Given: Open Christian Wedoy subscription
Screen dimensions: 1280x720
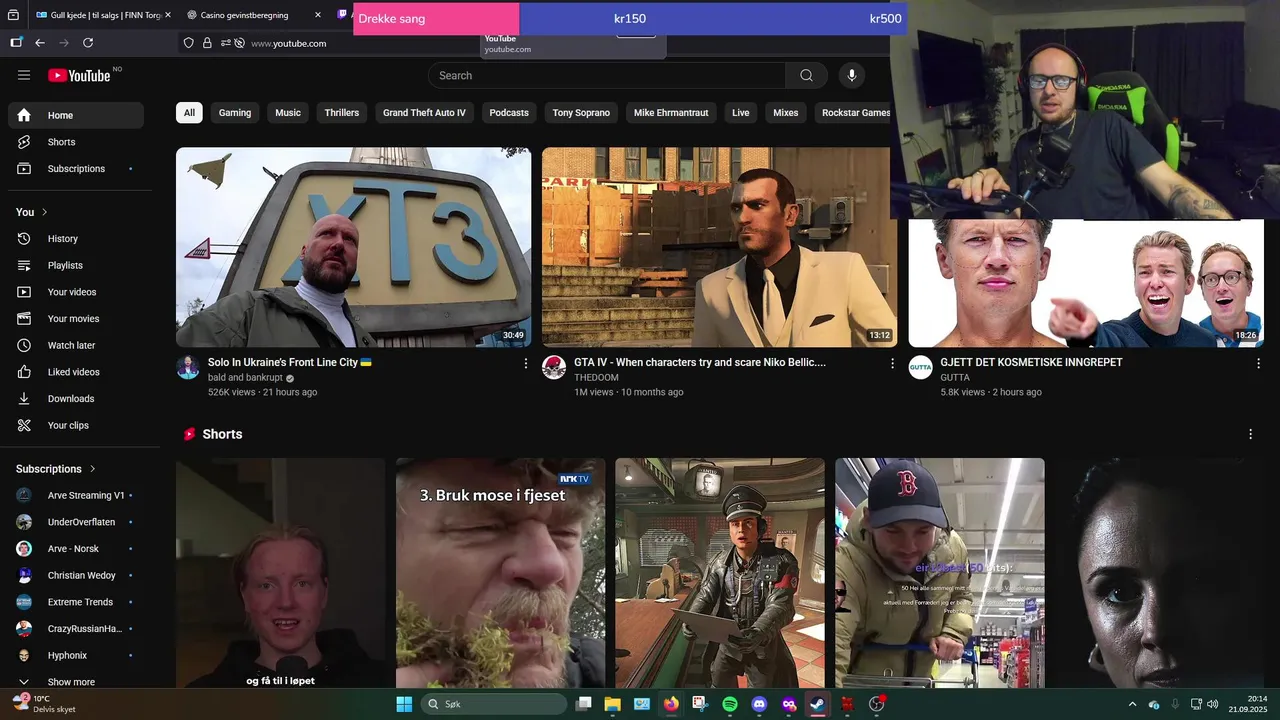Looking at the screenshot, I should tap(76, 575).
